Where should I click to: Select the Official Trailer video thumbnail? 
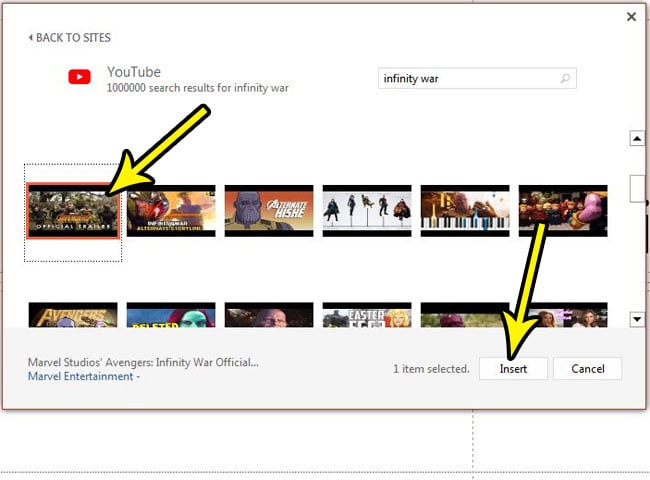[x=73, y=211]
